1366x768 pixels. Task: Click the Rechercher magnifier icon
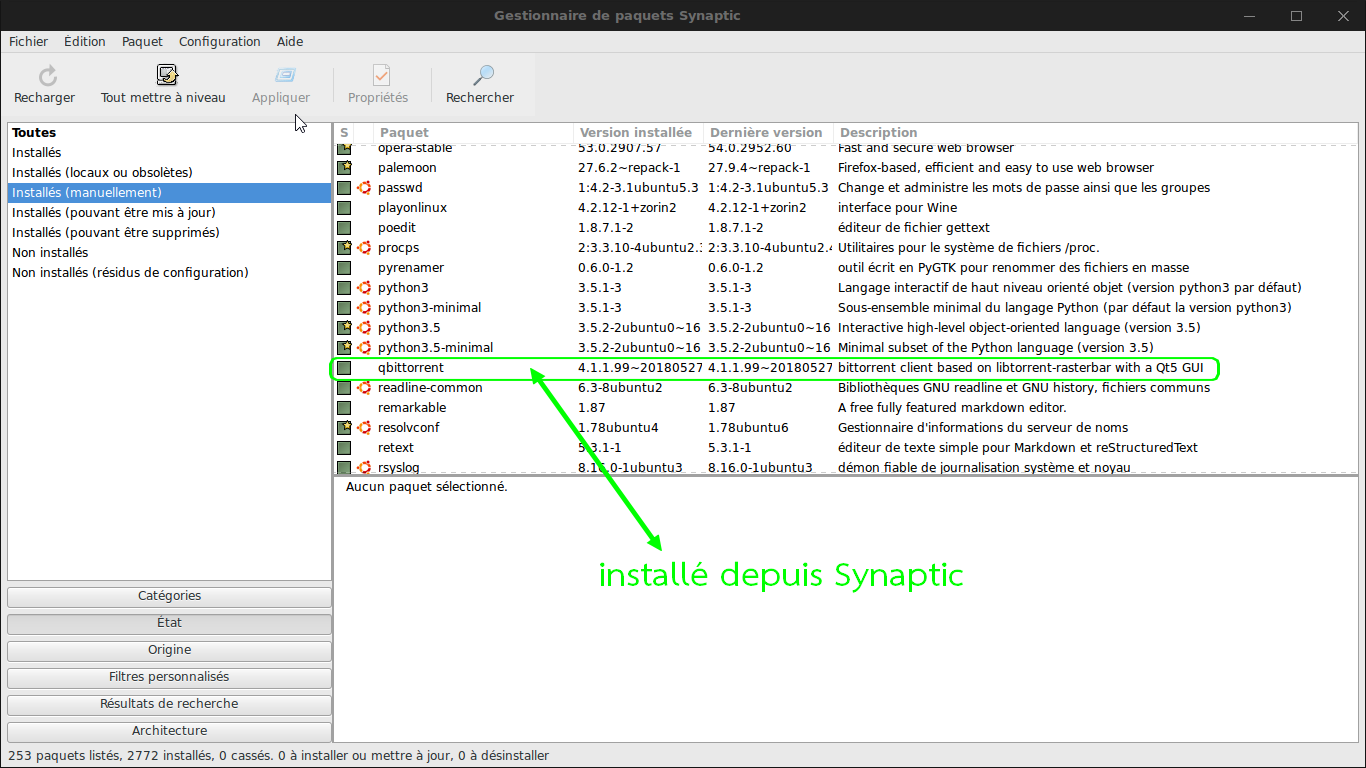(x=483, y=76)
